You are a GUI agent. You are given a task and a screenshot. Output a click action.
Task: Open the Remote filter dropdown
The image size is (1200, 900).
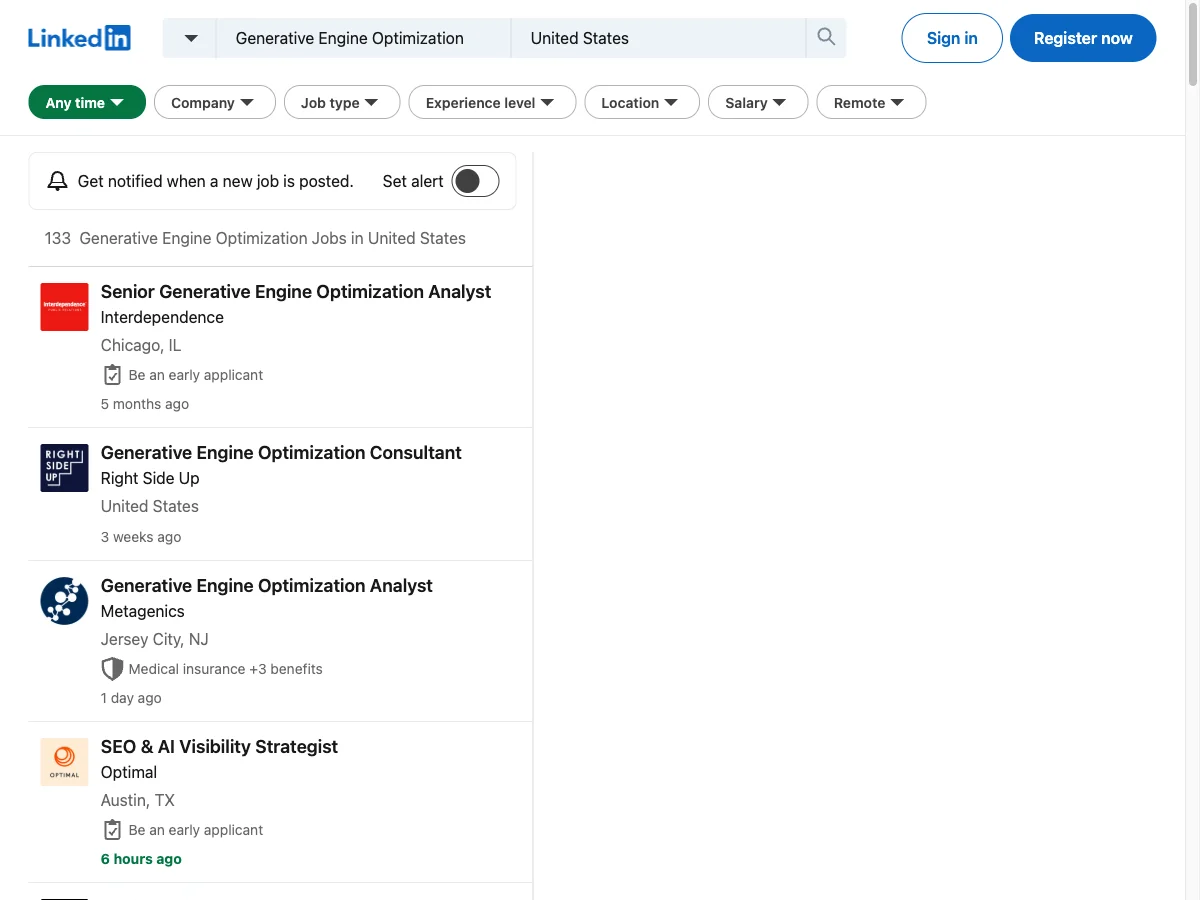point(871,102)
